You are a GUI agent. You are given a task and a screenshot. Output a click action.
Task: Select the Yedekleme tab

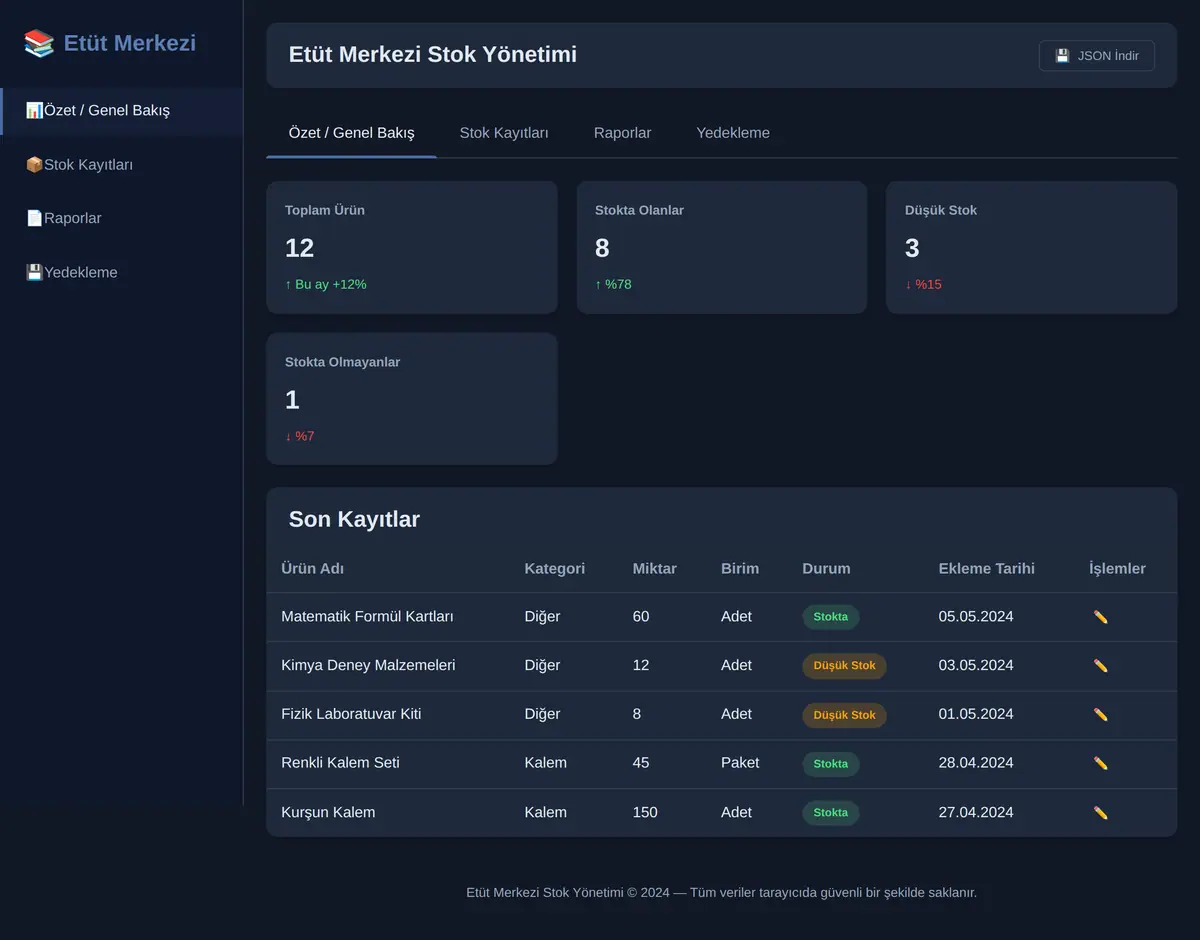733,133
